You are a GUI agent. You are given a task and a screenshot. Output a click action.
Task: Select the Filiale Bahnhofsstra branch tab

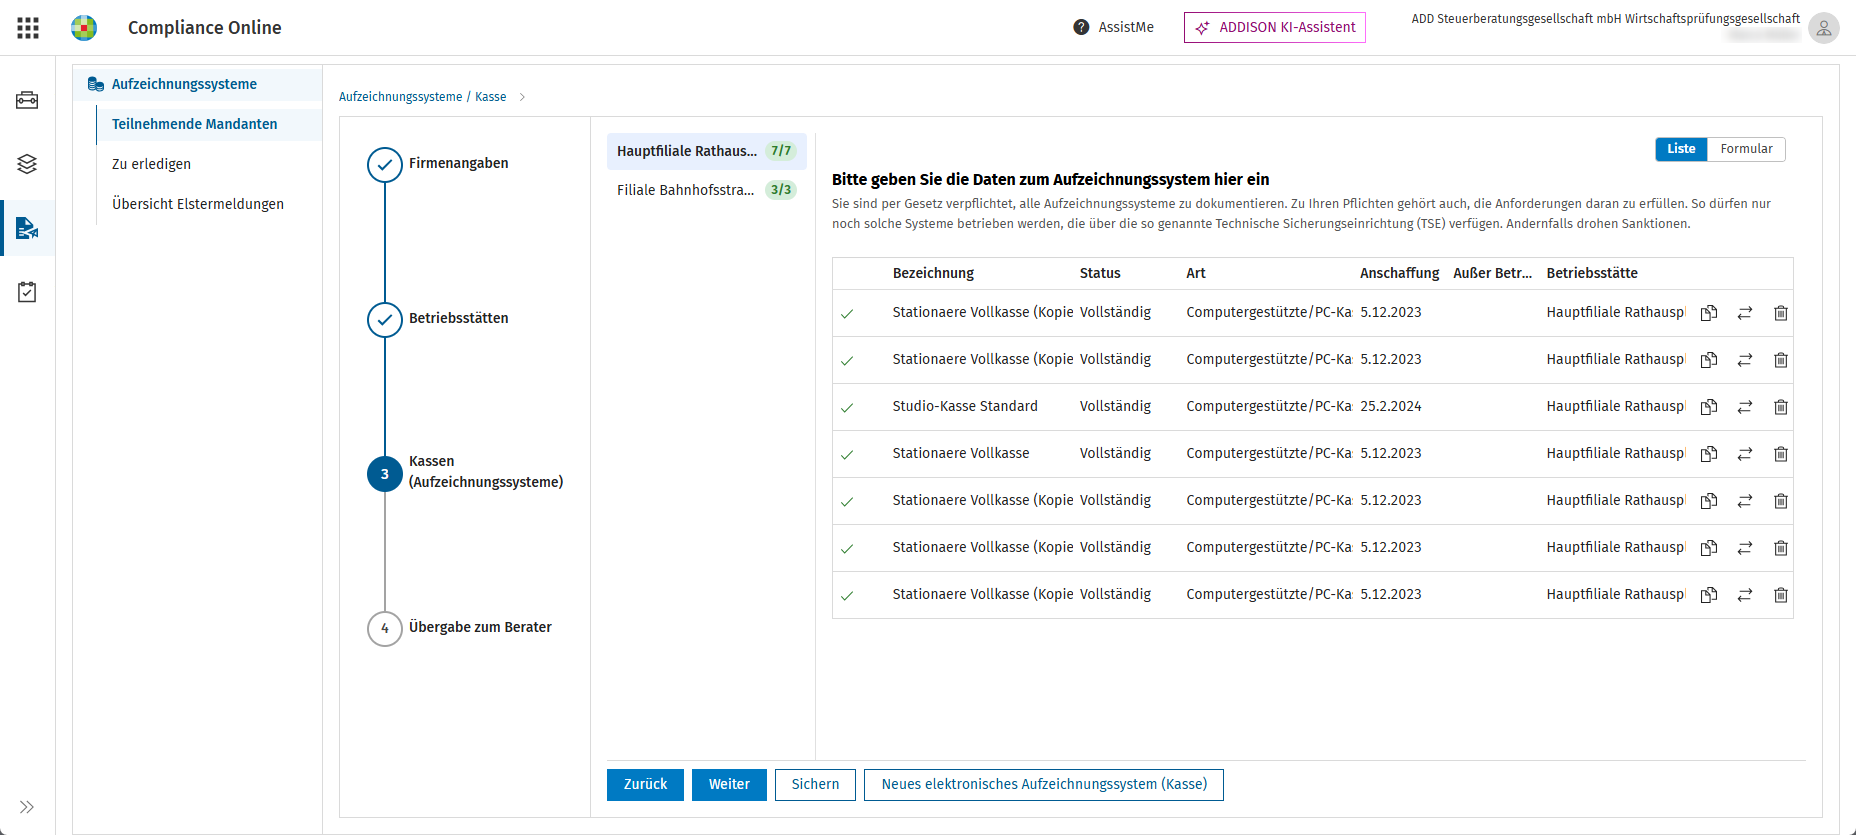pyautogui.click(x=706, y=190)
